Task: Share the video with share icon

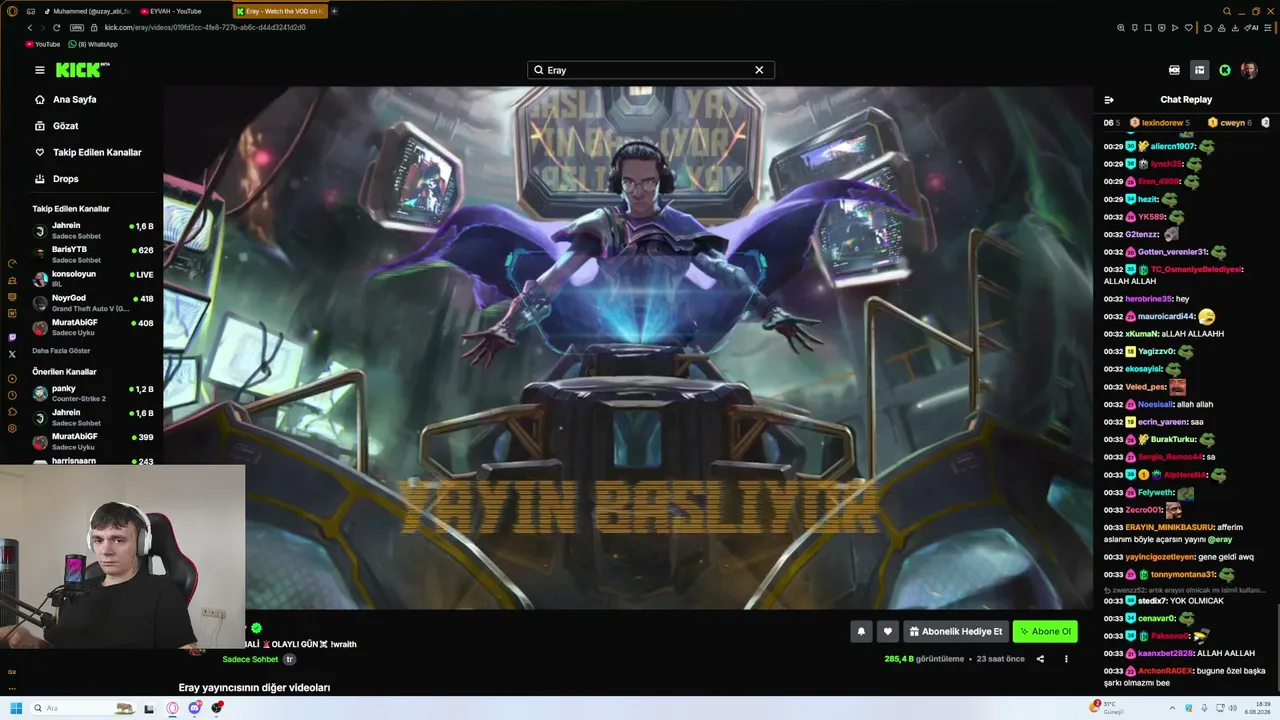Action: (1040, 659)
